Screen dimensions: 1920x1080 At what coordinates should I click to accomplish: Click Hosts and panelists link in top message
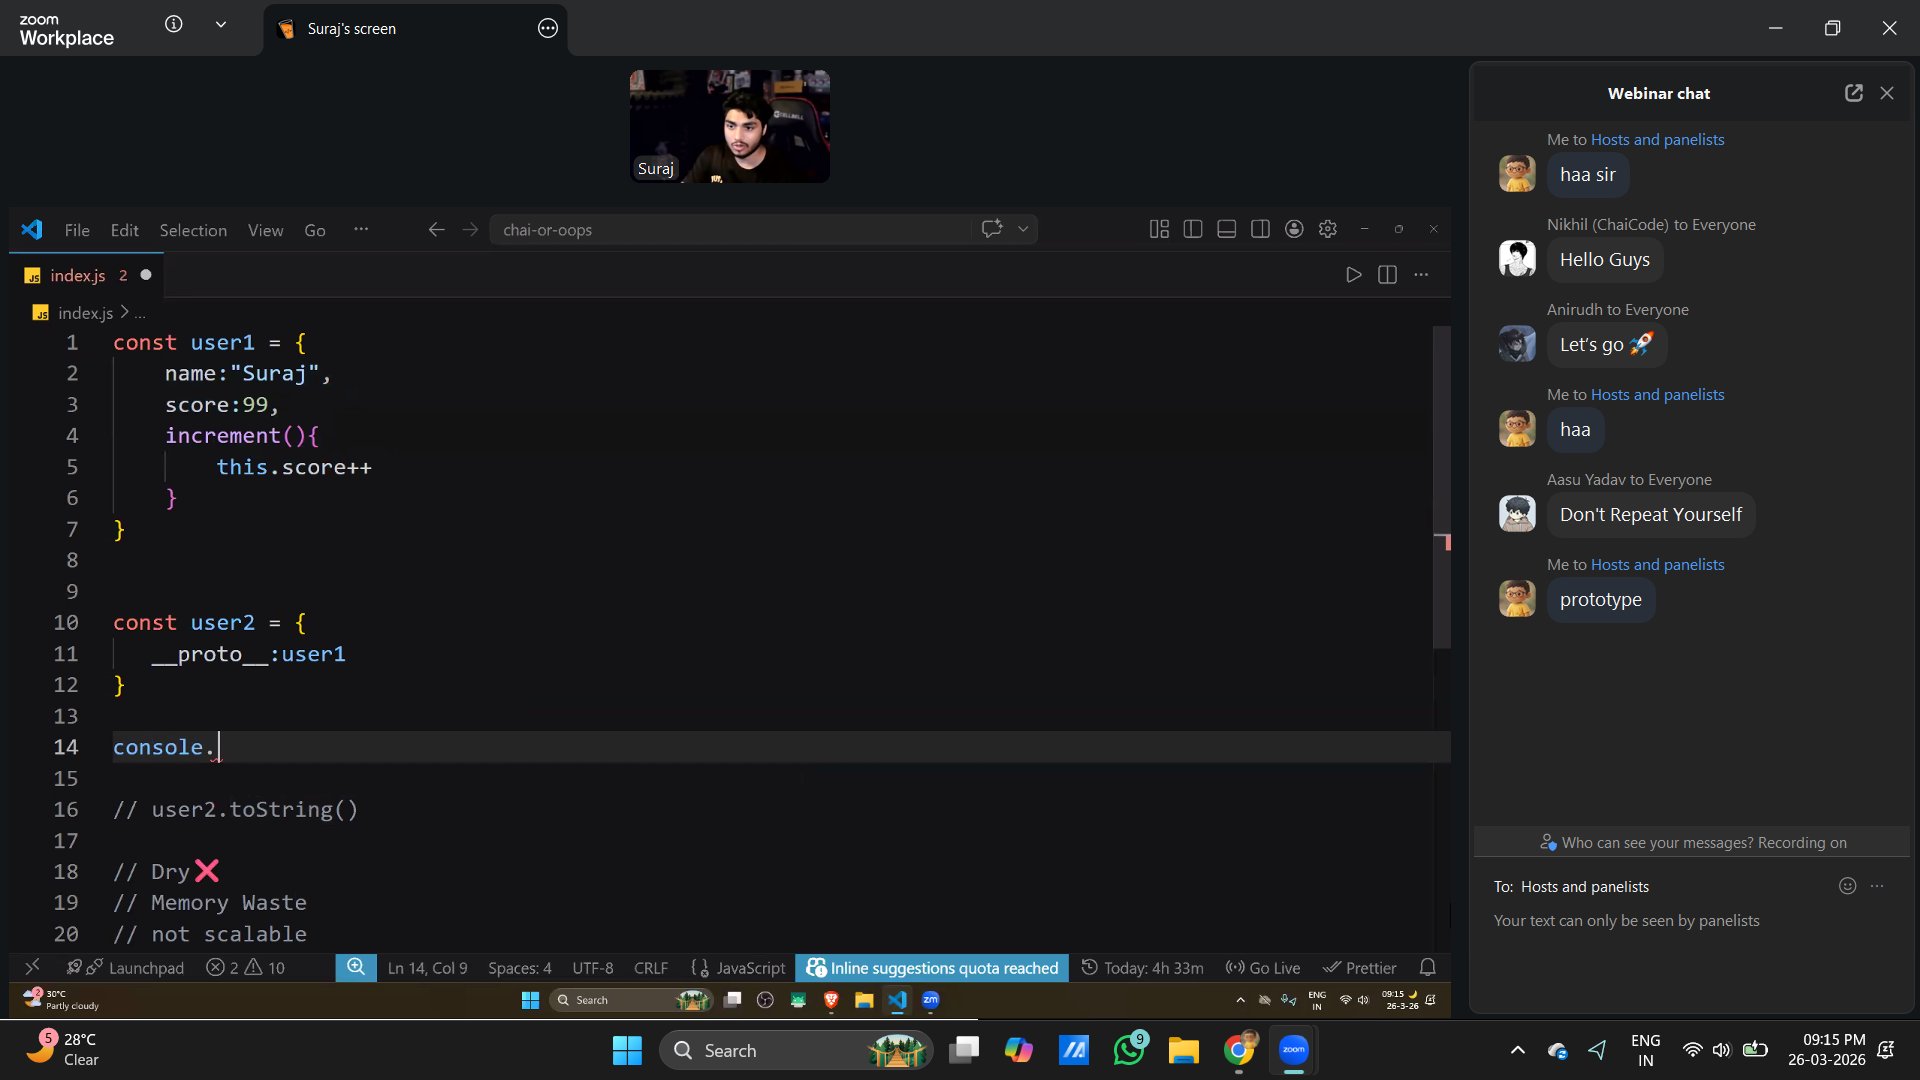[1657, 140]
